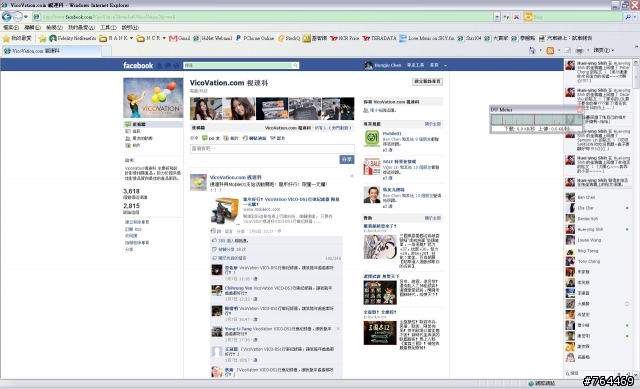
Task: Open the Hungju Chen profile link
Action: 383,65
